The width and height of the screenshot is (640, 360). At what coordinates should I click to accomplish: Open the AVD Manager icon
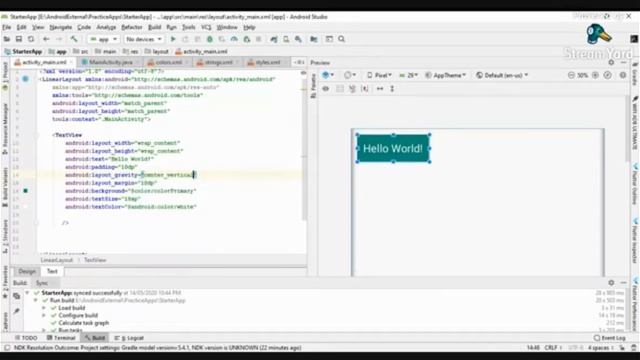tap(286, 39)
